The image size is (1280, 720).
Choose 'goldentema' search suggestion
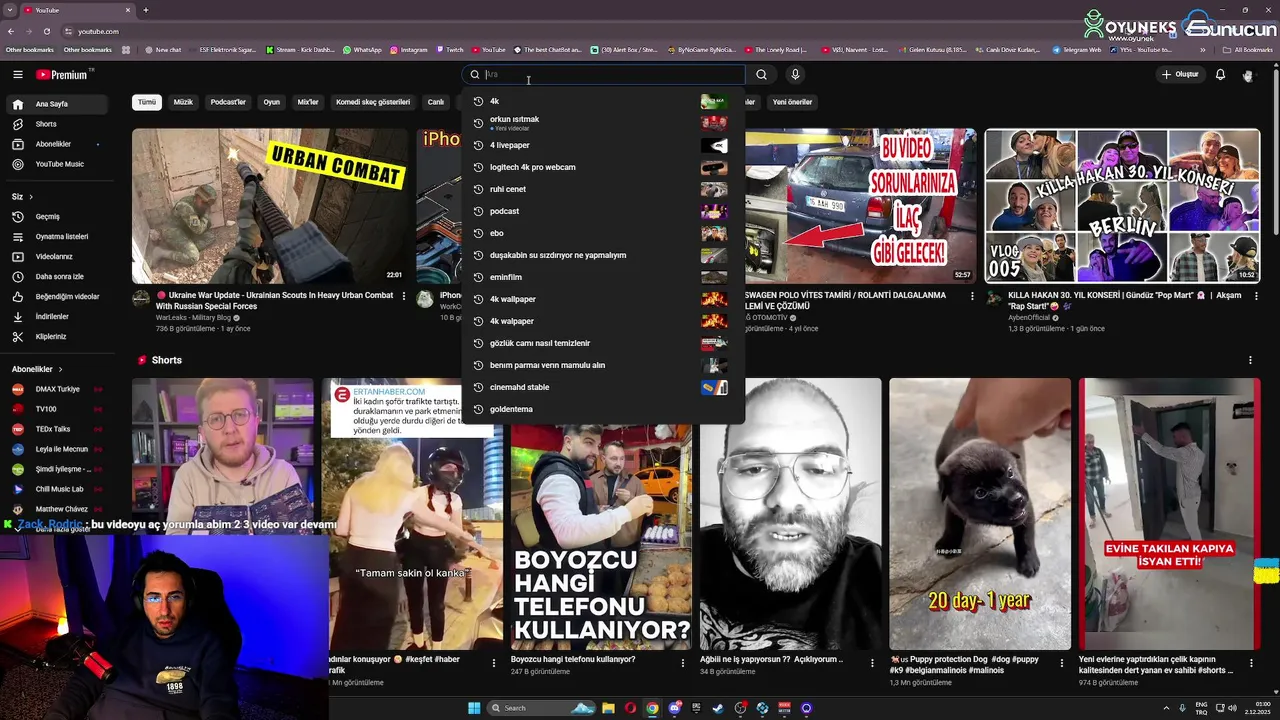603,409
